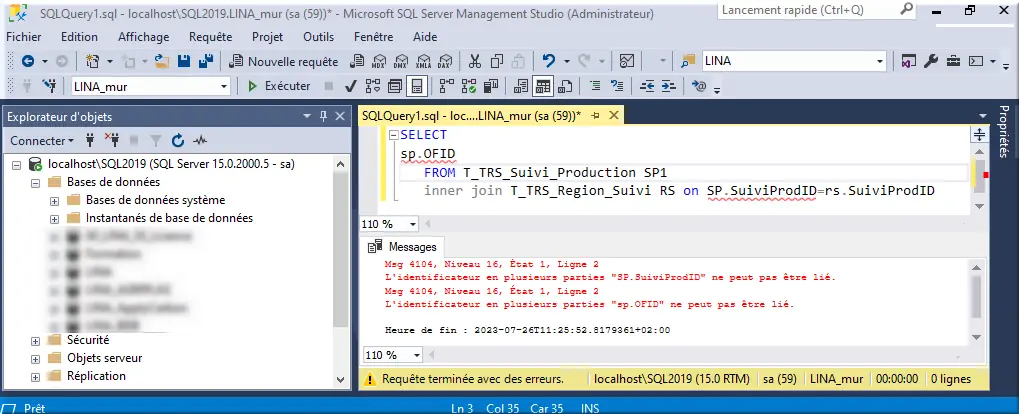This screenshot has width=1019, height=414.
Task: Switch to Results to Text mode
Action: coord(521,86)
